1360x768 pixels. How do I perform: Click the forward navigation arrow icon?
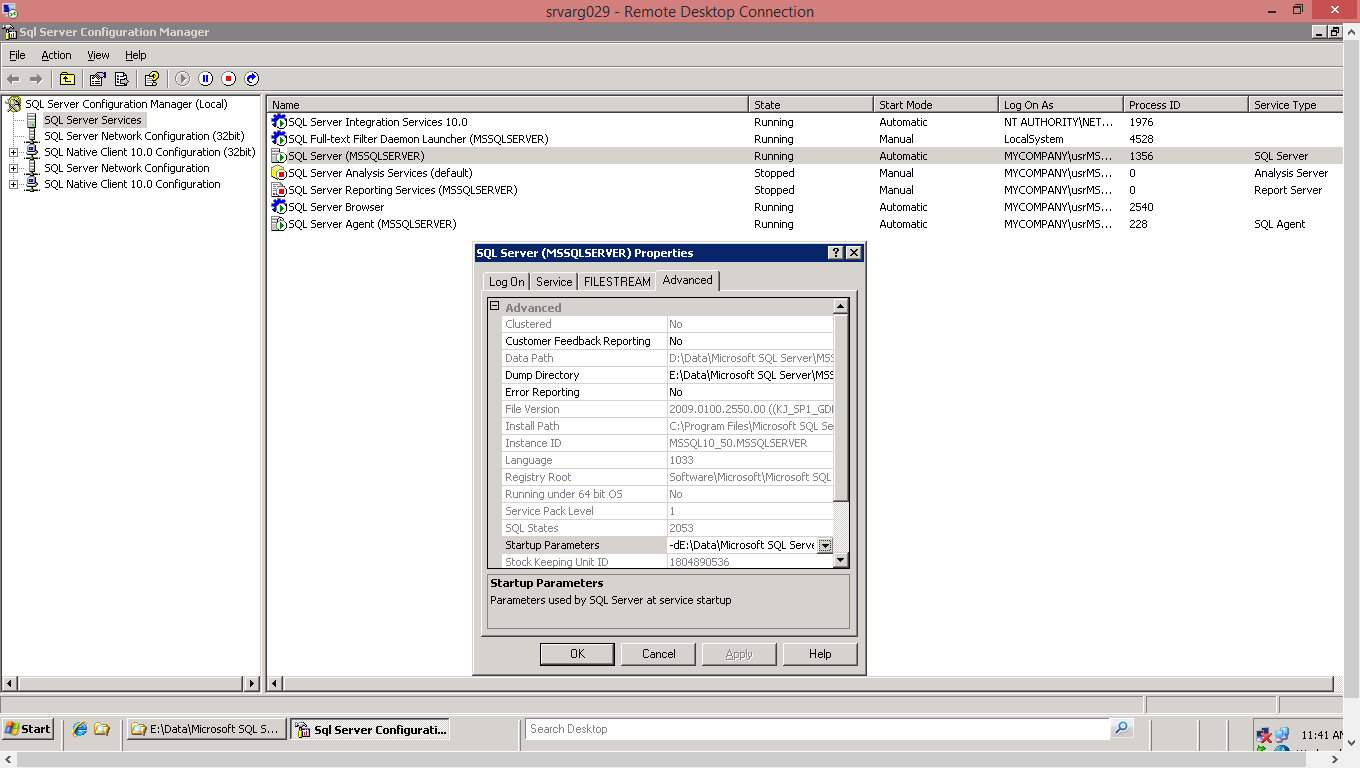pyautogui.click(x=35, y=78)
